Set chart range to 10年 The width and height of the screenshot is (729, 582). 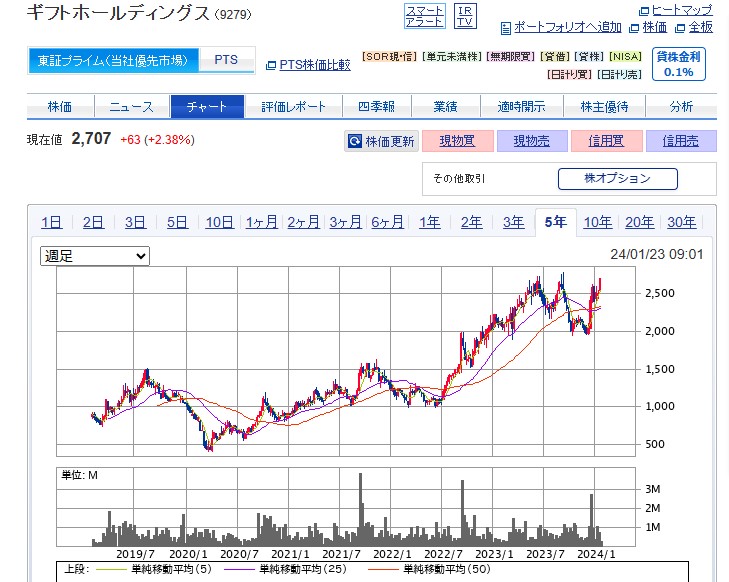[x=597, y=222]
